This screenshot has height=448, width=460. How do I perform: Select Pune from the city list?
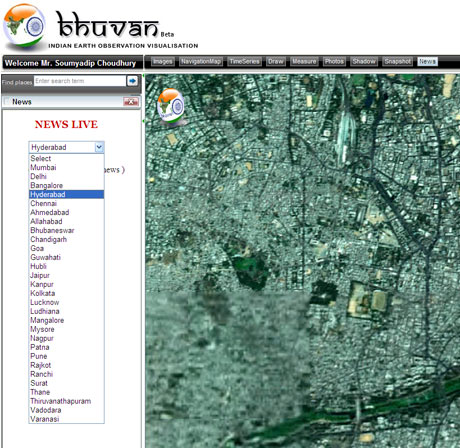pos(67,356)
